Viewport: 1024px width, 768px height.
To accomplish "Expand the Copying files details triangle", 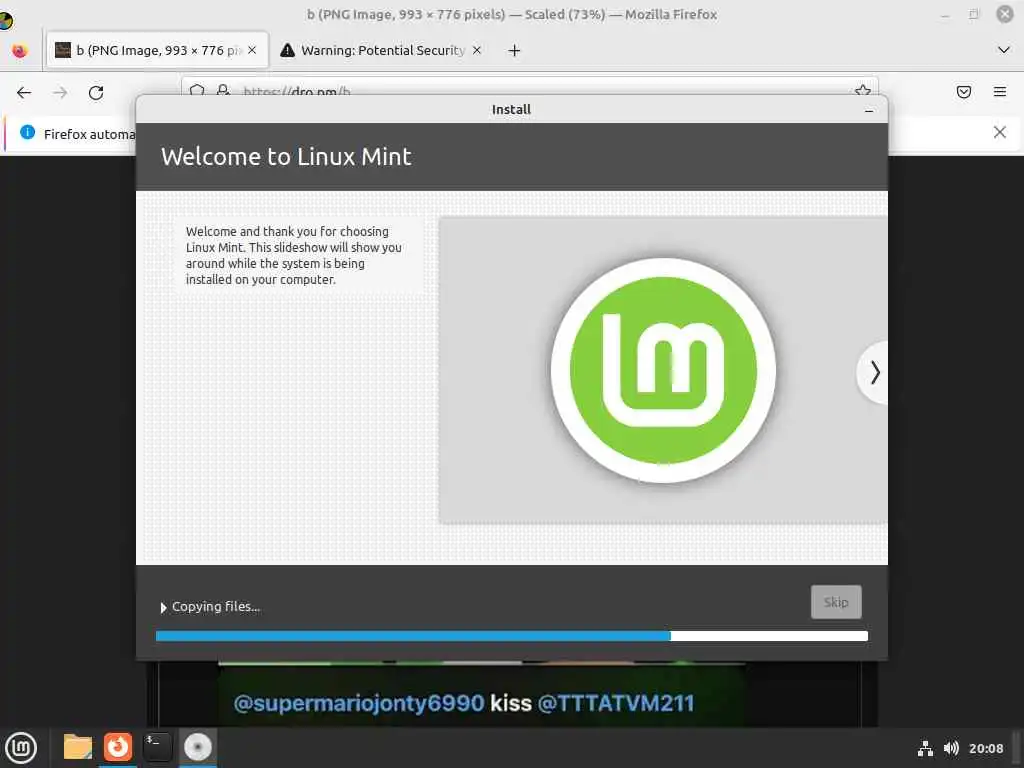I will click(x=163, y=607).
